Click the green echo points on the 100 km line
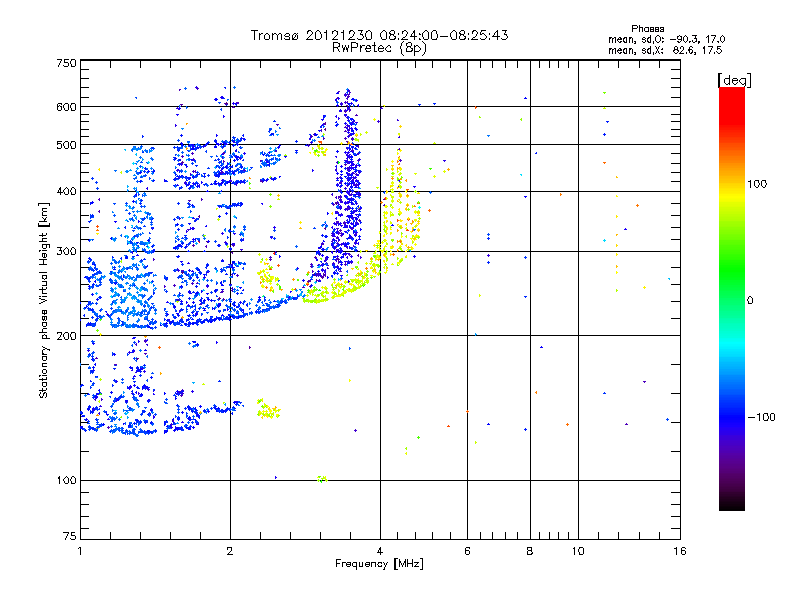Viewport: 800px width, 600px height. coord(322,479)
